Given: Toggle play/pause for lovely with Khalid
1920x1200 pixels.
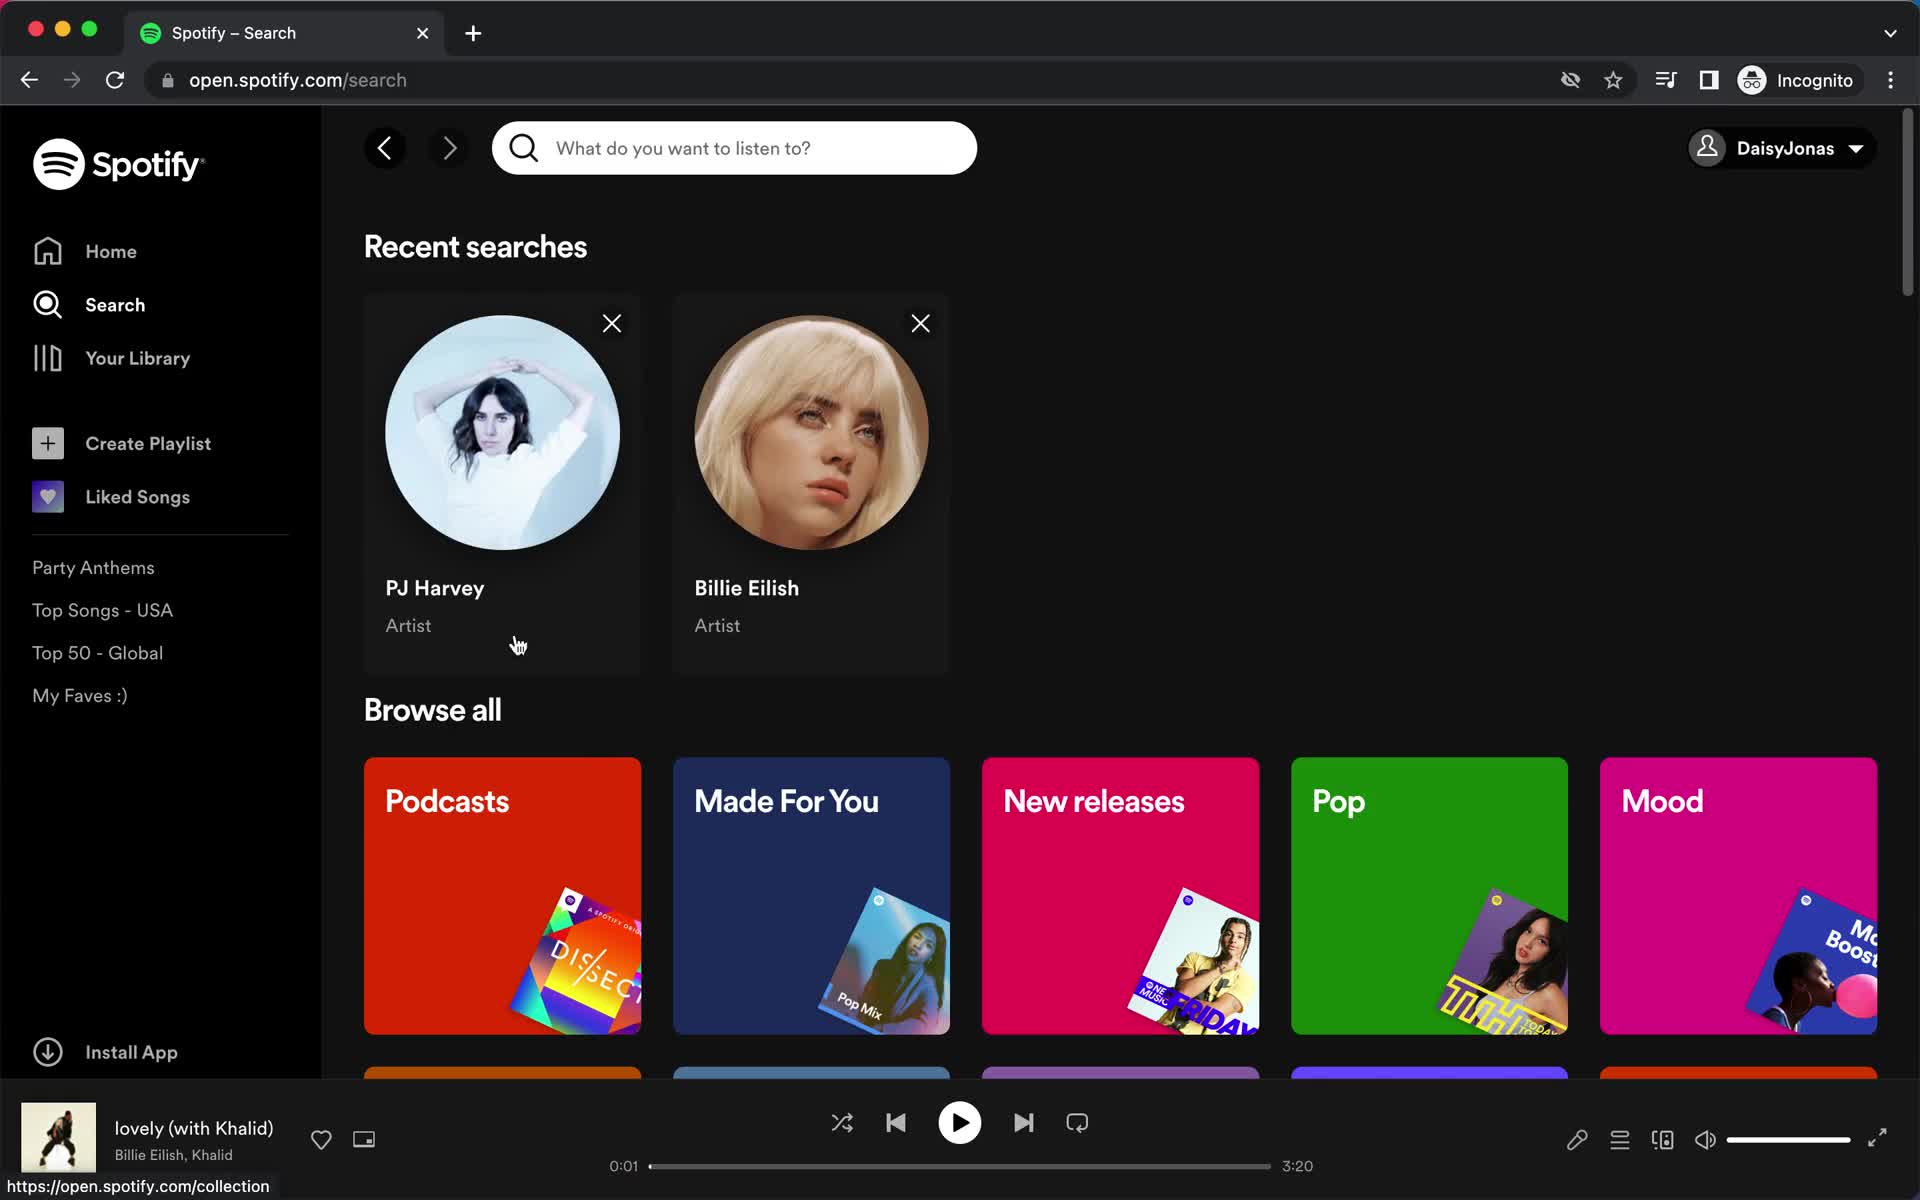Looking at the screenshot, I should point(959,1123).
